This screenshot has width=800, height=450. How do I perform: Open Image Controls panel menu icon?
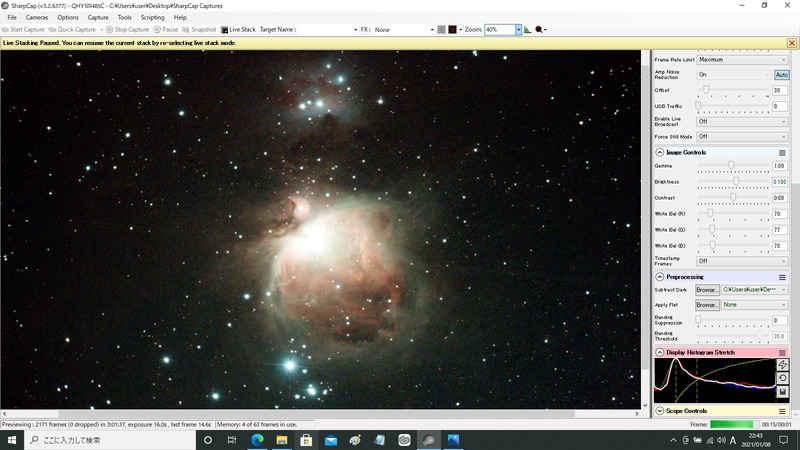(x=782, y=153)
